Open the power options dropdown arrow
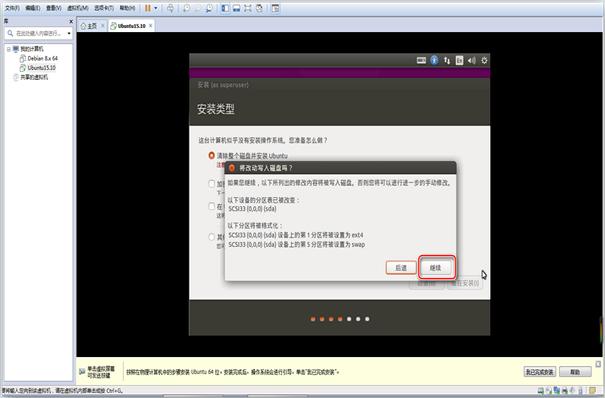The image size is (605, 398). tap(155, 8)
